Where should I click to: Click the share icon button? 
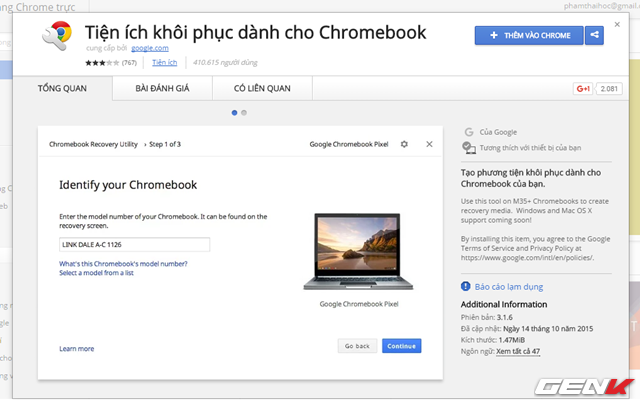click(594, 36)
